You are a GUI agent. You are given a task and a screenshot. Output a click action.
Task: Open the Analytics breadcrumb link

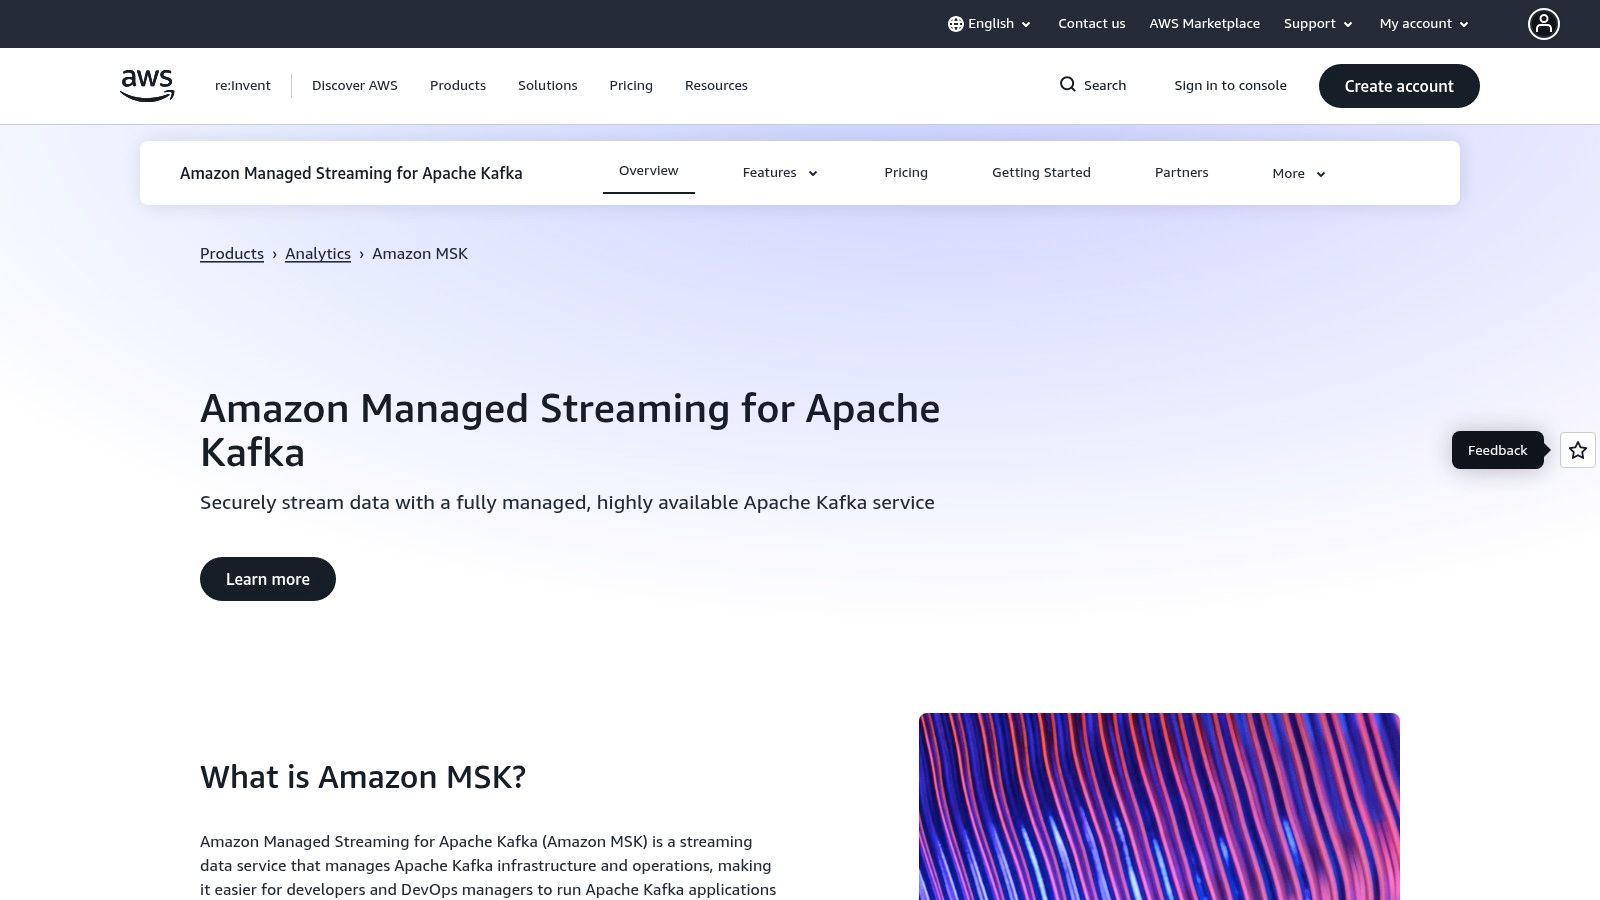[318, 253]
